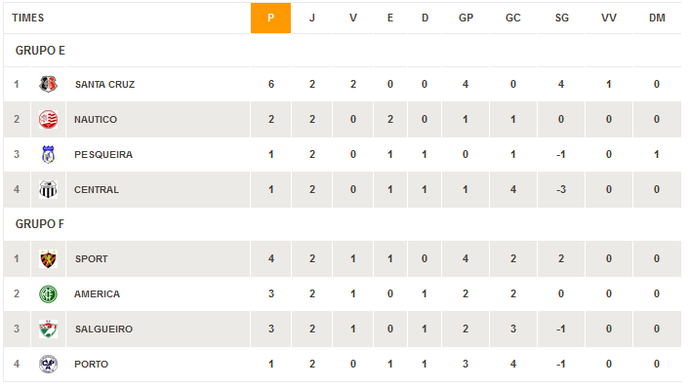Screen dimensions: 690x388
Task: Click the Porto team crest
Action: 48,364
